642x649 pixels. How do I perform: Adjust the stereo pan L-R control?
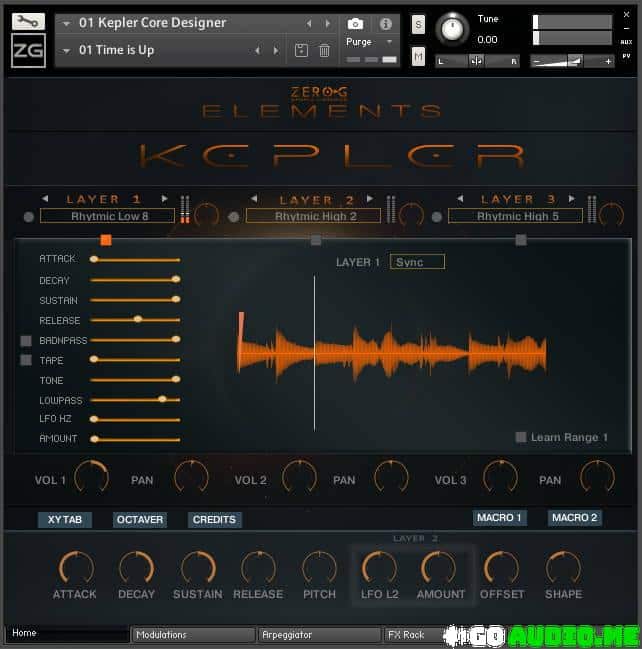[477, 61]
